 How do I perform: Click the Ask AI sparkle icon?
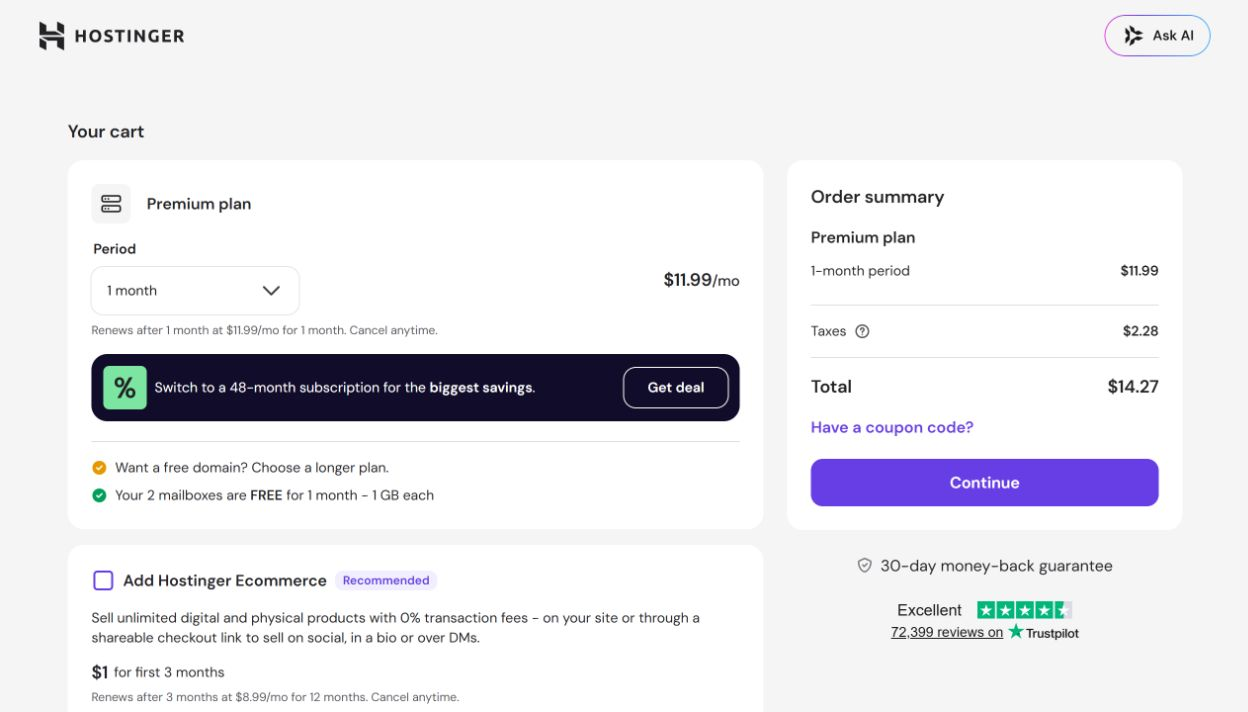point(1133,36)
